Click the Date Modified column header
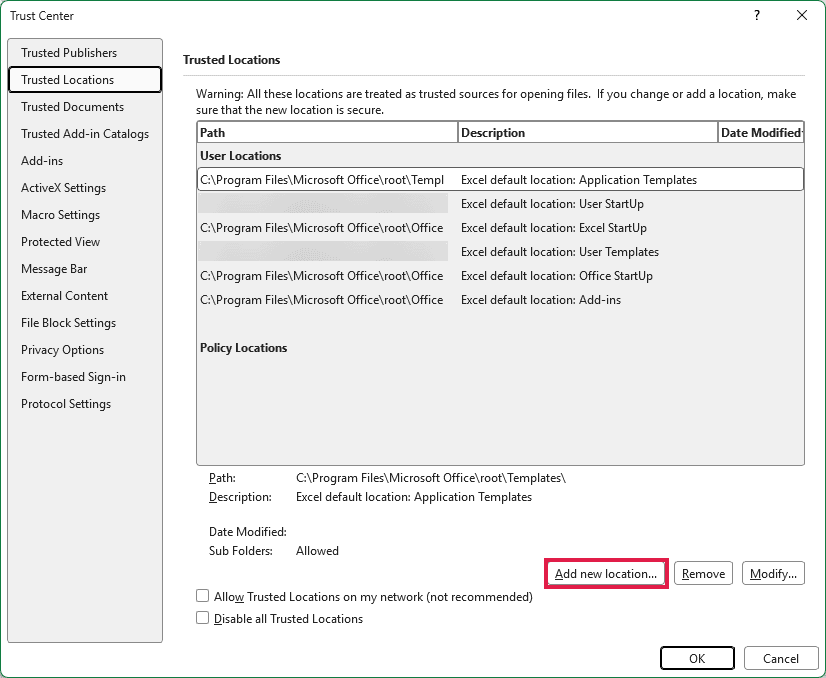 pos(761,133)
